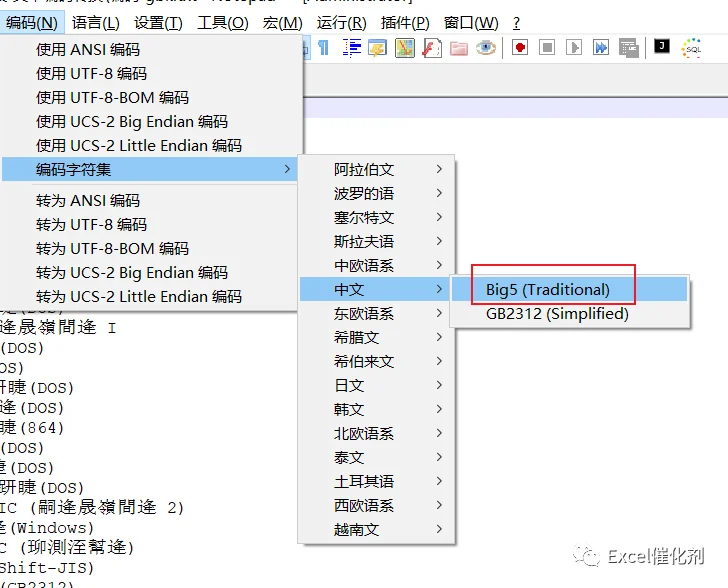Expand the 希腊文 submenu
Image resolution: width=728 pixels, height=588 pixels.
pyautogui.click(x=376, y=338)
